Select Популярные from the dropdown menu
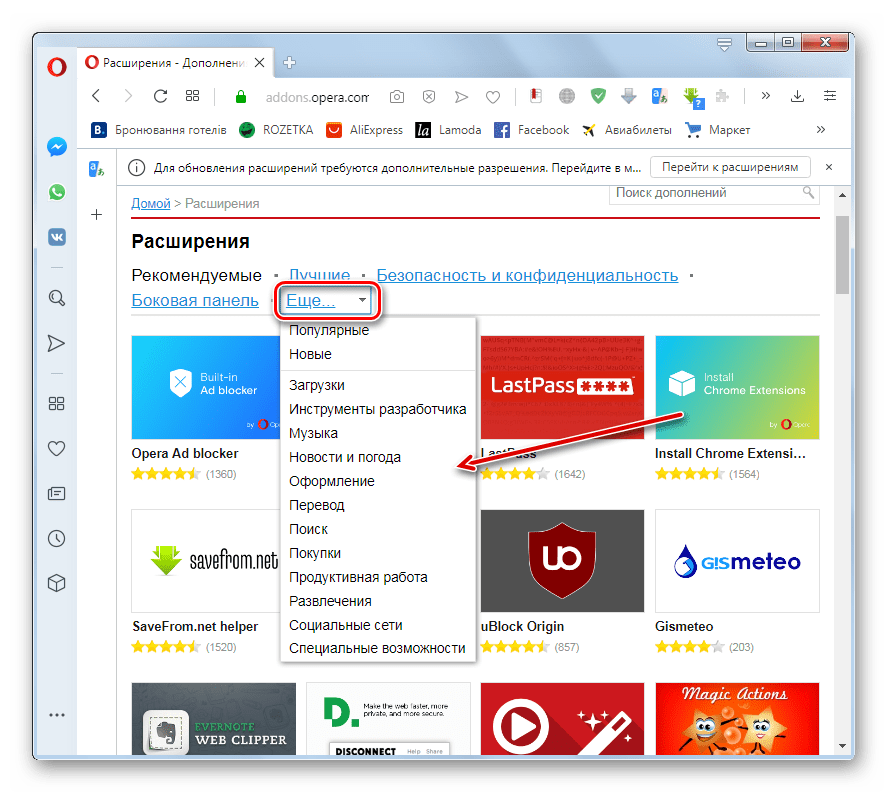This screenshot has width=888, height=793. [x=328, y=330]
